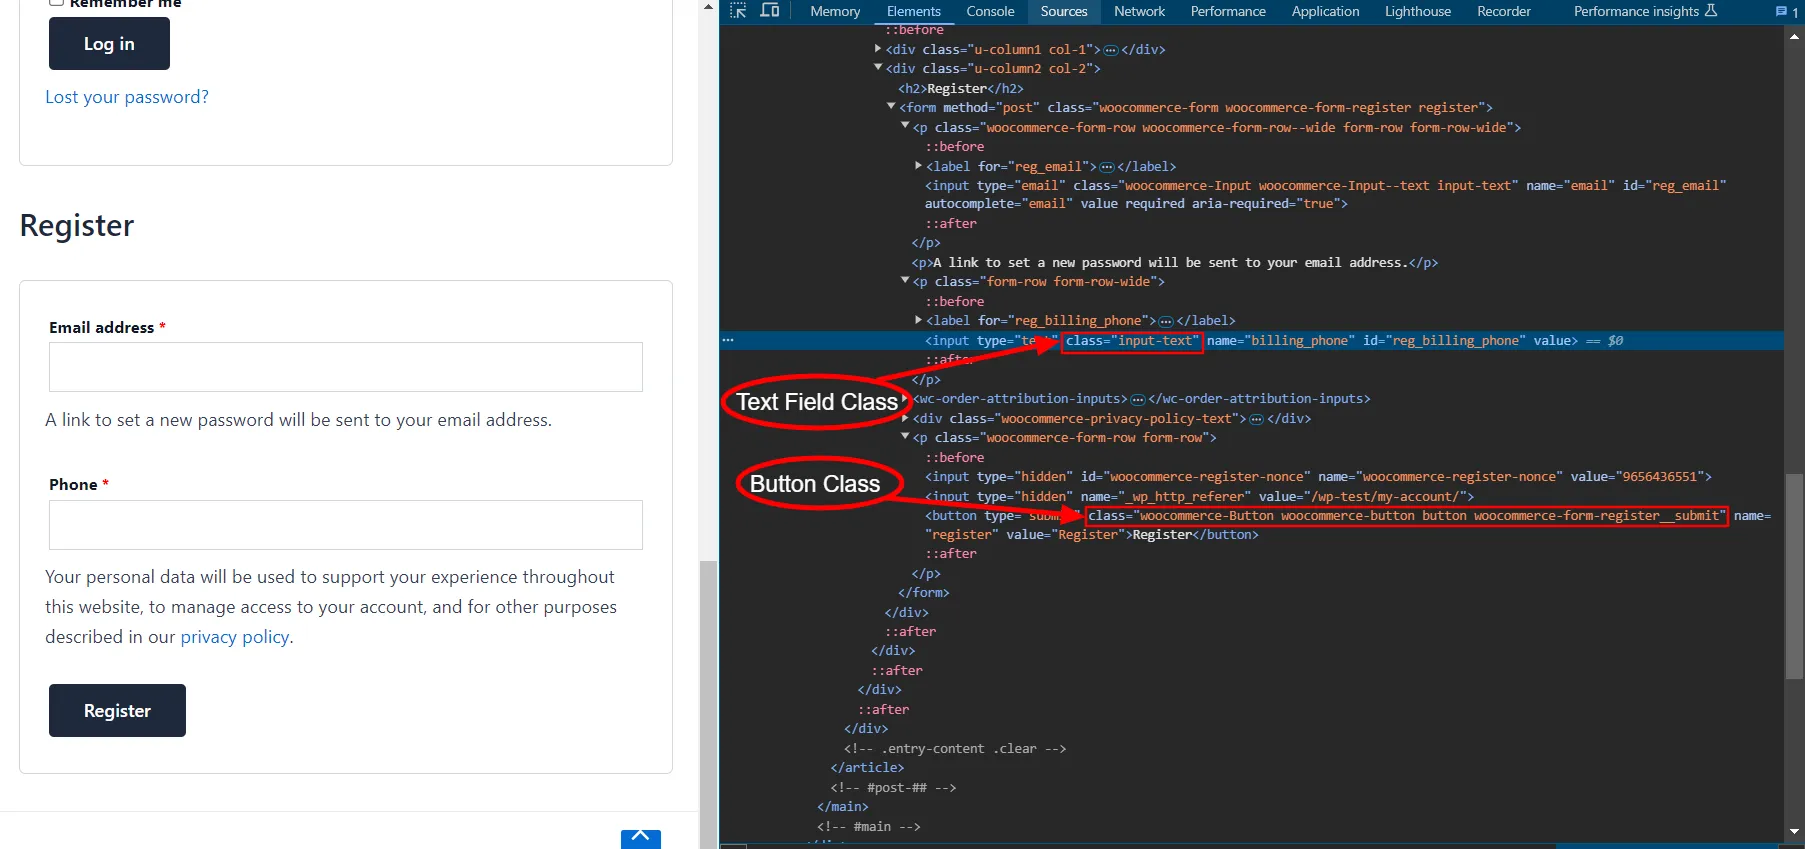Open the Performance tab
Screen dimensions: 1805x849
pos(1228,11)
